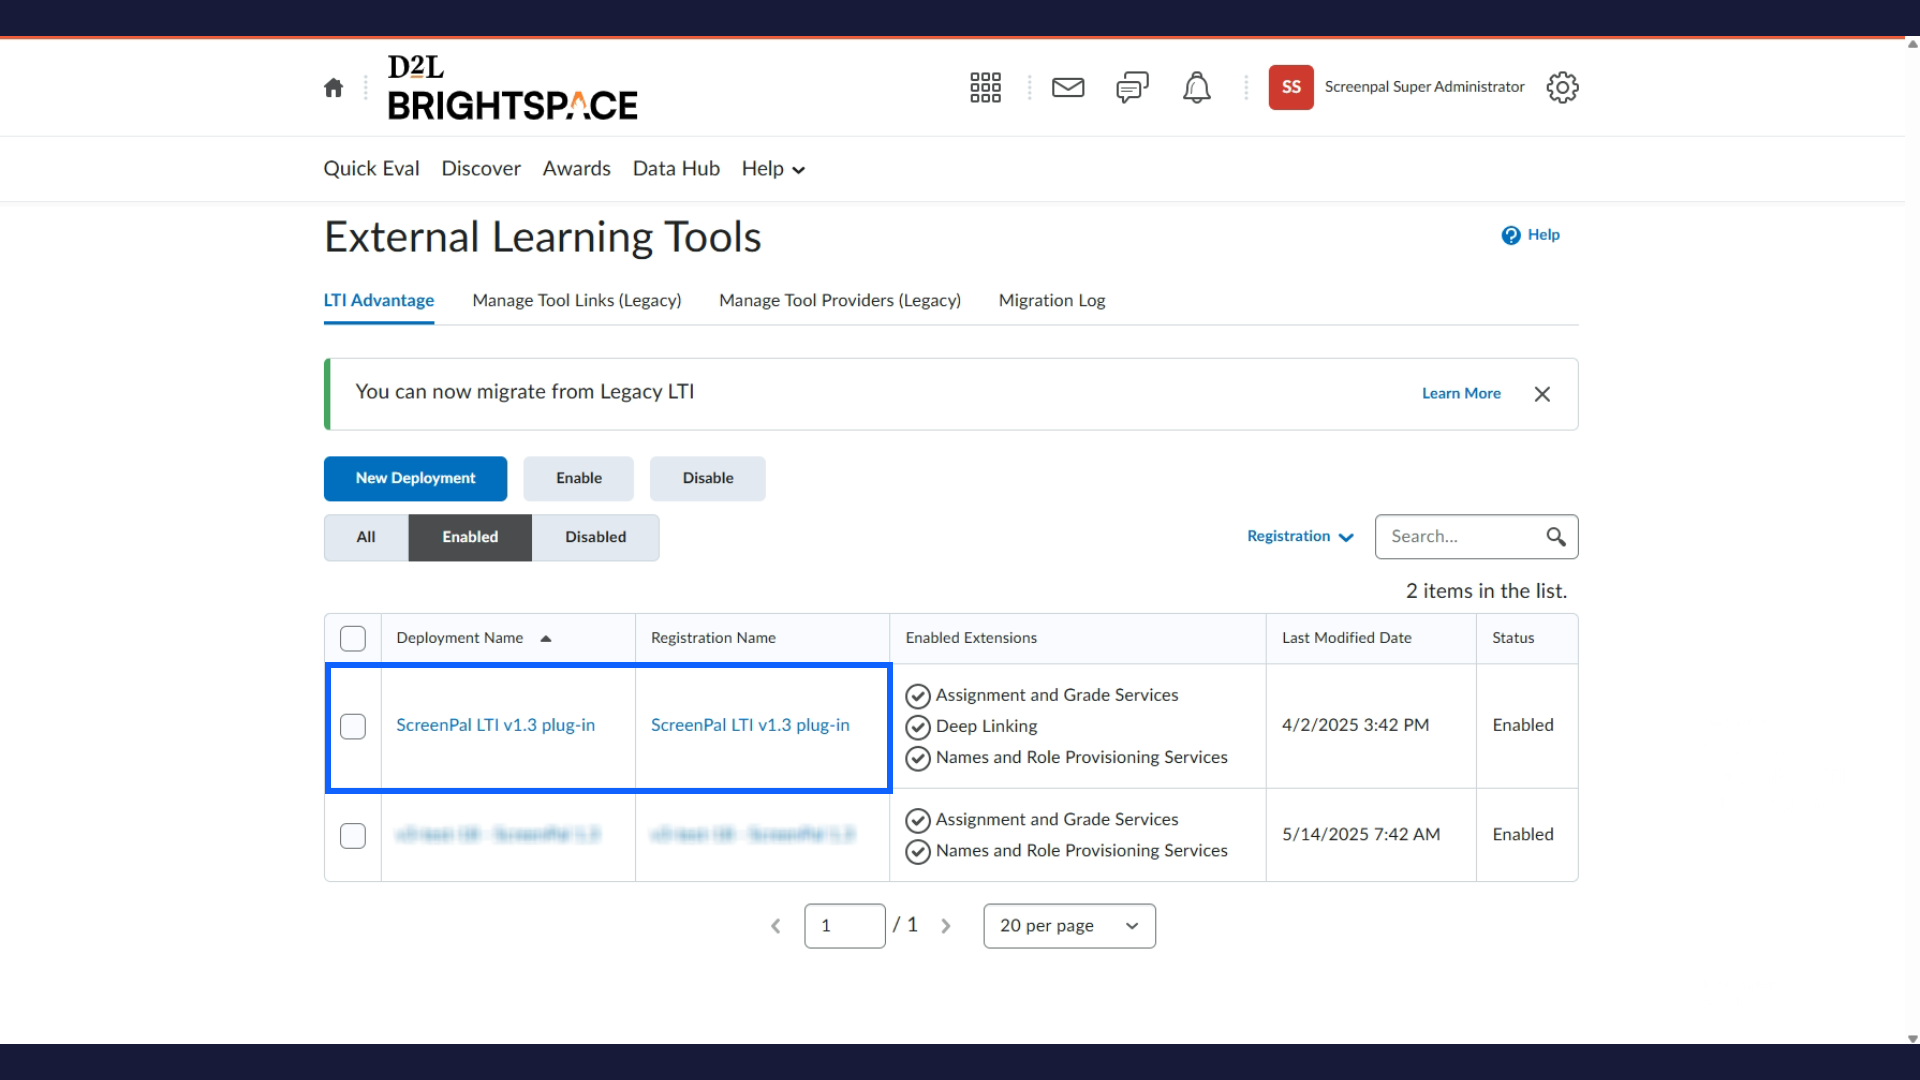Open the course selector grid icon

tap(985, 88)
